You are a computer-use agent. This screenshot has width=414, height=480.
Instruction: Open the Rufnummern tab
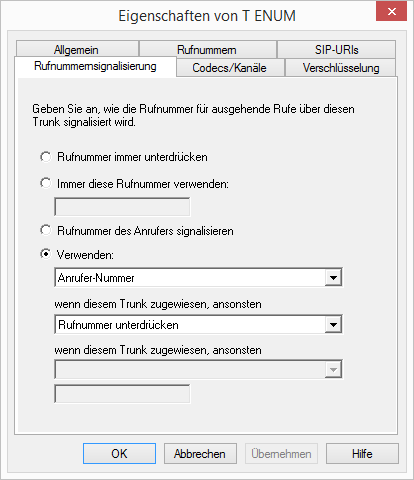pos(207,49)
